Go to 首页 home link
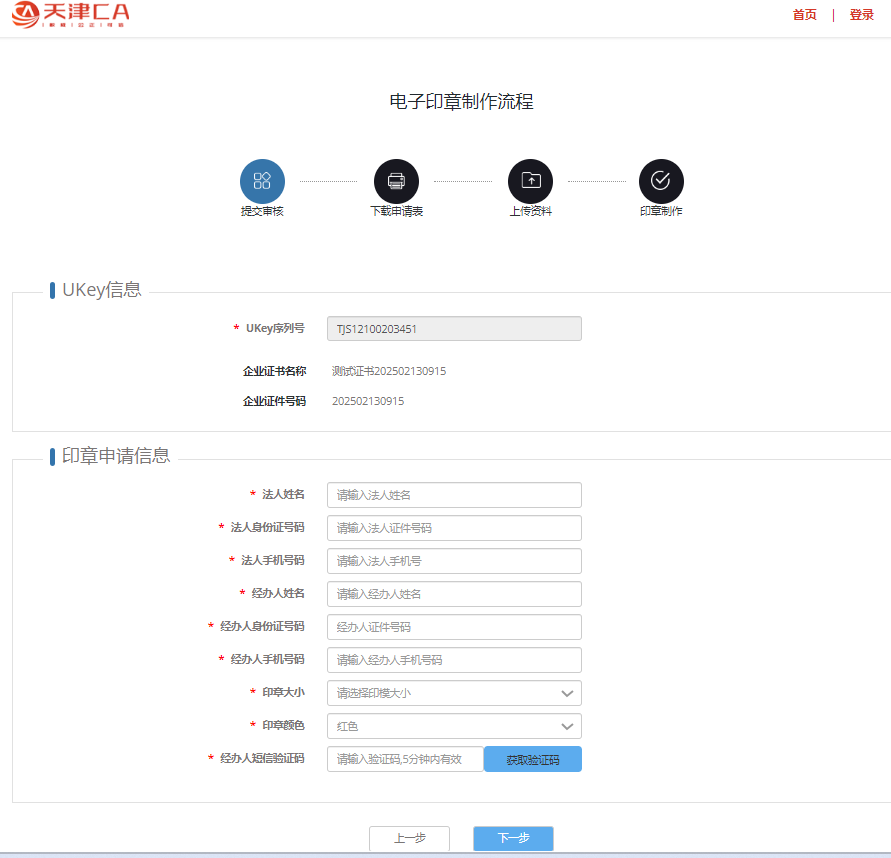 [805, 15]
